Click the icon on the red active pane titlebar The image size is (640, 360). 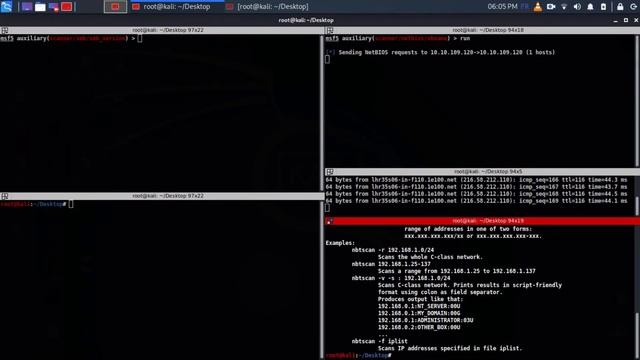tap(329, 221)
